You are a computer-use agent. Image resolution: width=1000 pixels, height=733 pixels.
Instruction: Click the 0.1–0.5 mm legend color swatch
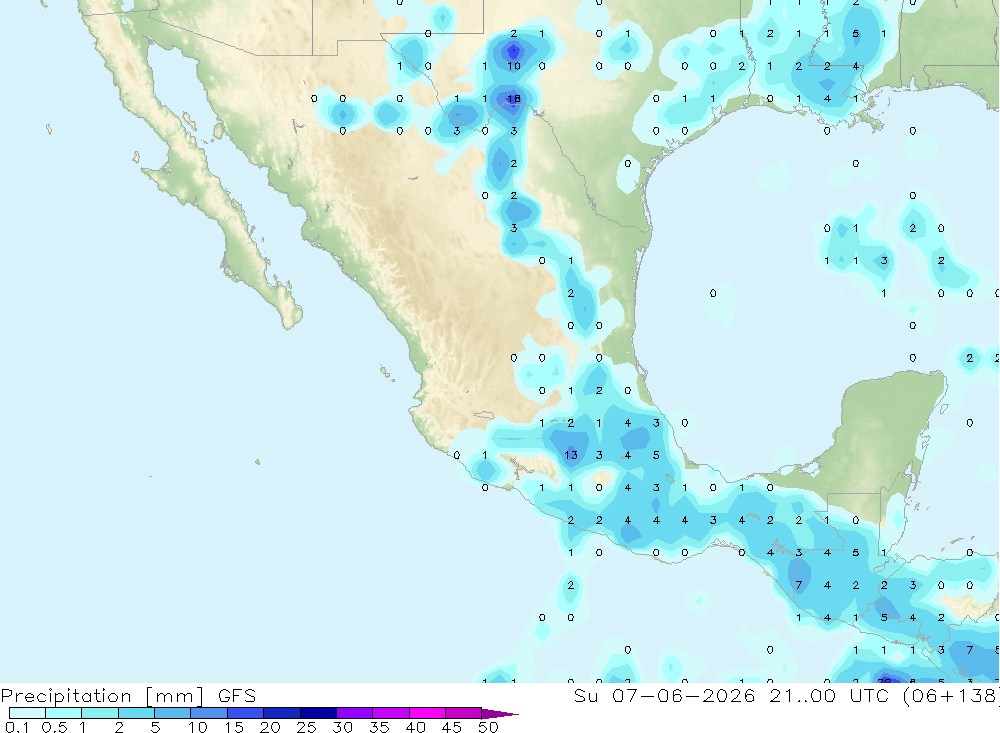click(x=27, y=713)
